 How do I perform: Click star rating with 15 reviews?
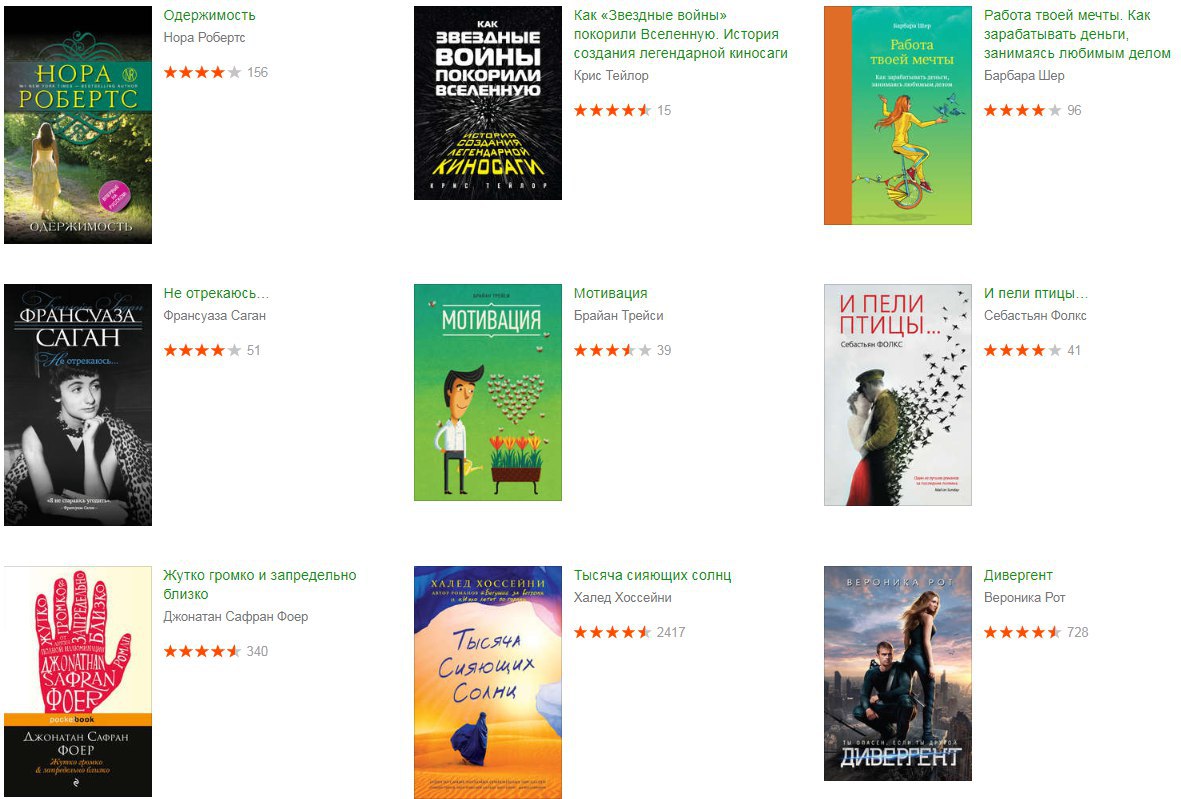[612, 110]
